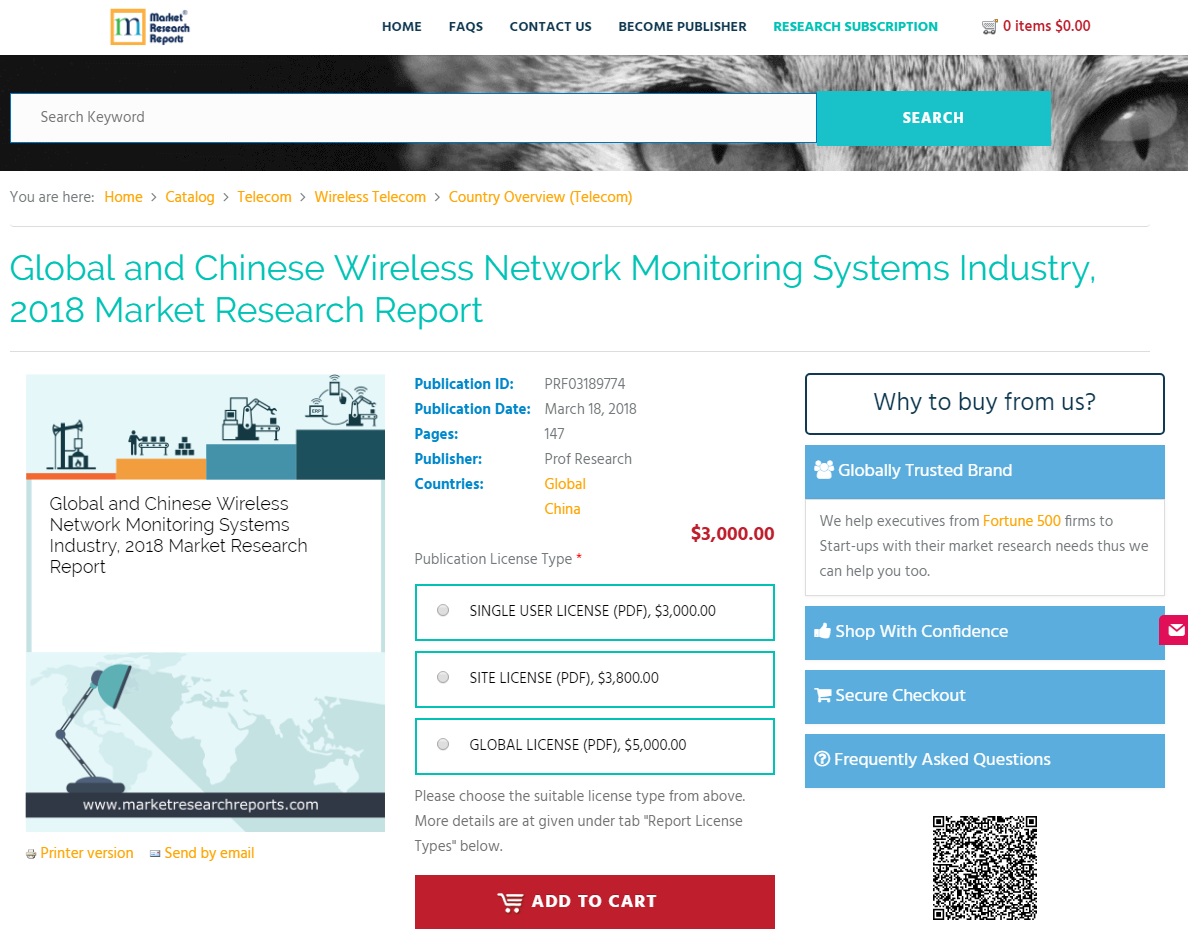This screenshot has height=929, width=1188.
Task: Click the cart icon on Secure Checkout bar
Action: [x=822, y=695]
